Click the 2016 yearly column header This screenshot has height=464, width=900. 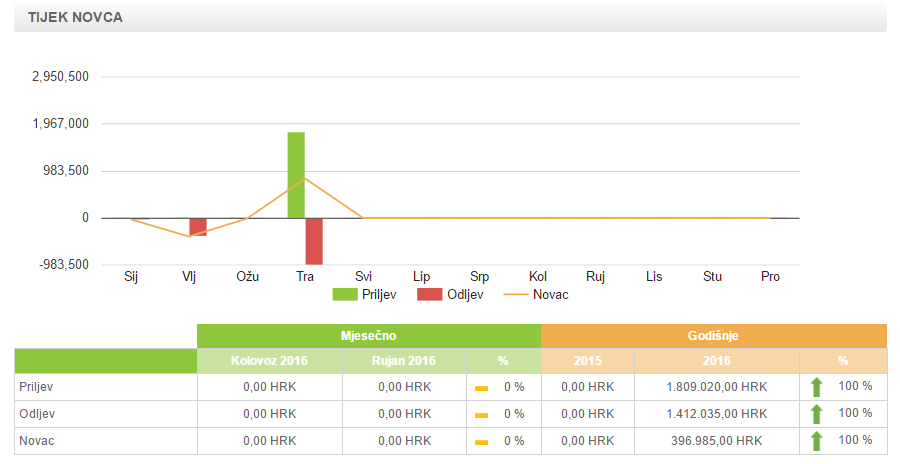pos(716,361)
